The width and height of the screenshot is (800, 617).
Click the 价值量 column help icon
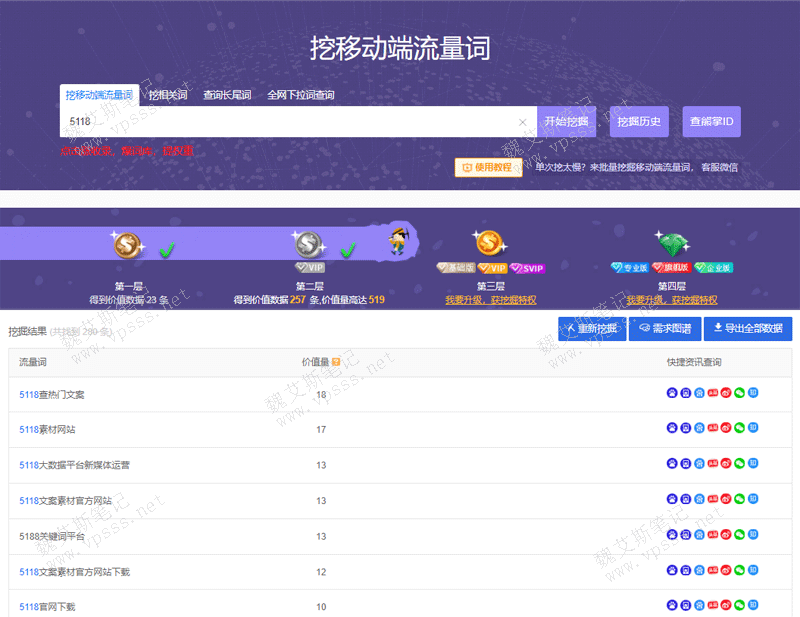pyautogui.click(x=337, y=362)
